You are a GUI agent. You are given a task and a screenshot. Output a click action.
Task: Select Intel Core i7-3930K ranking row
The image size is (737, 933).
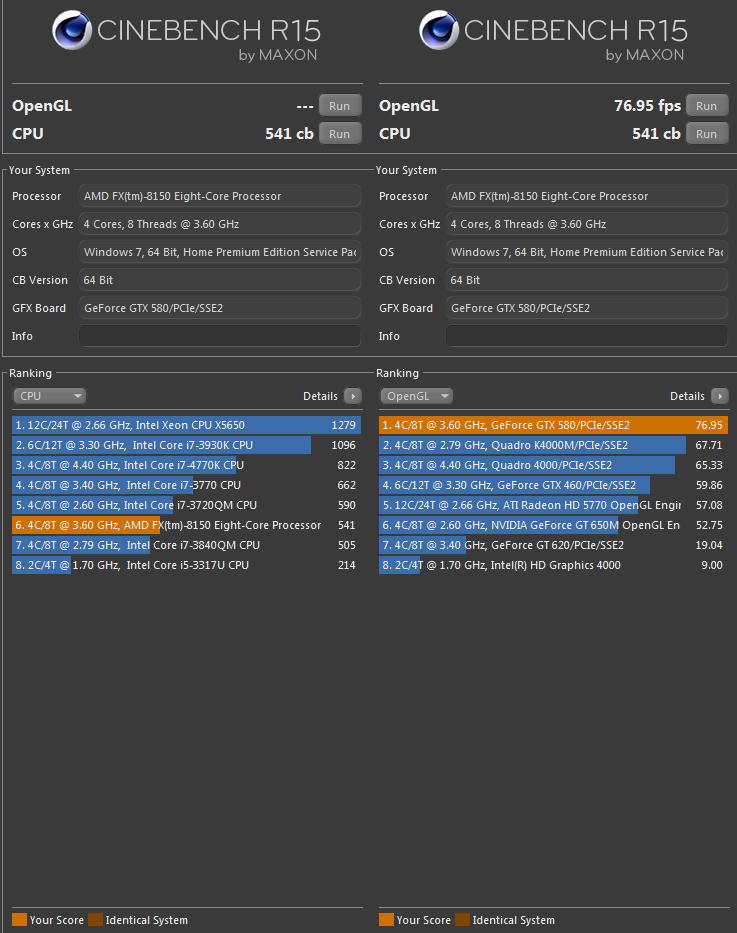coord(186,445)
